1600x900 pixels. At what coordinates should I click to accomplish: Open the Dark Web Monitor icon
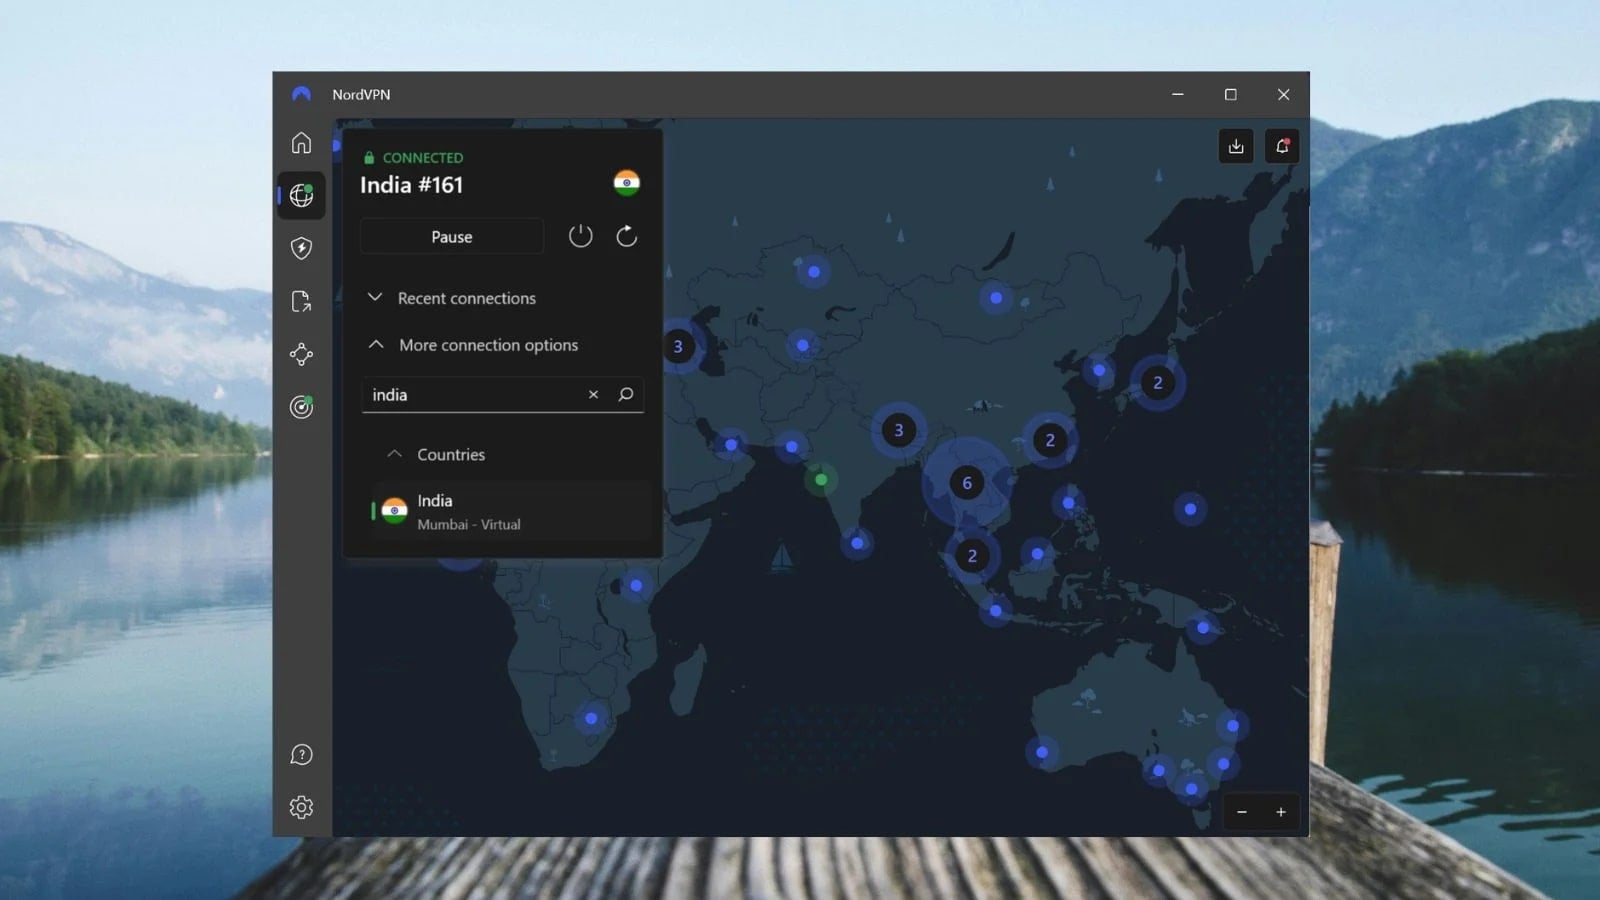coord(302,407)
